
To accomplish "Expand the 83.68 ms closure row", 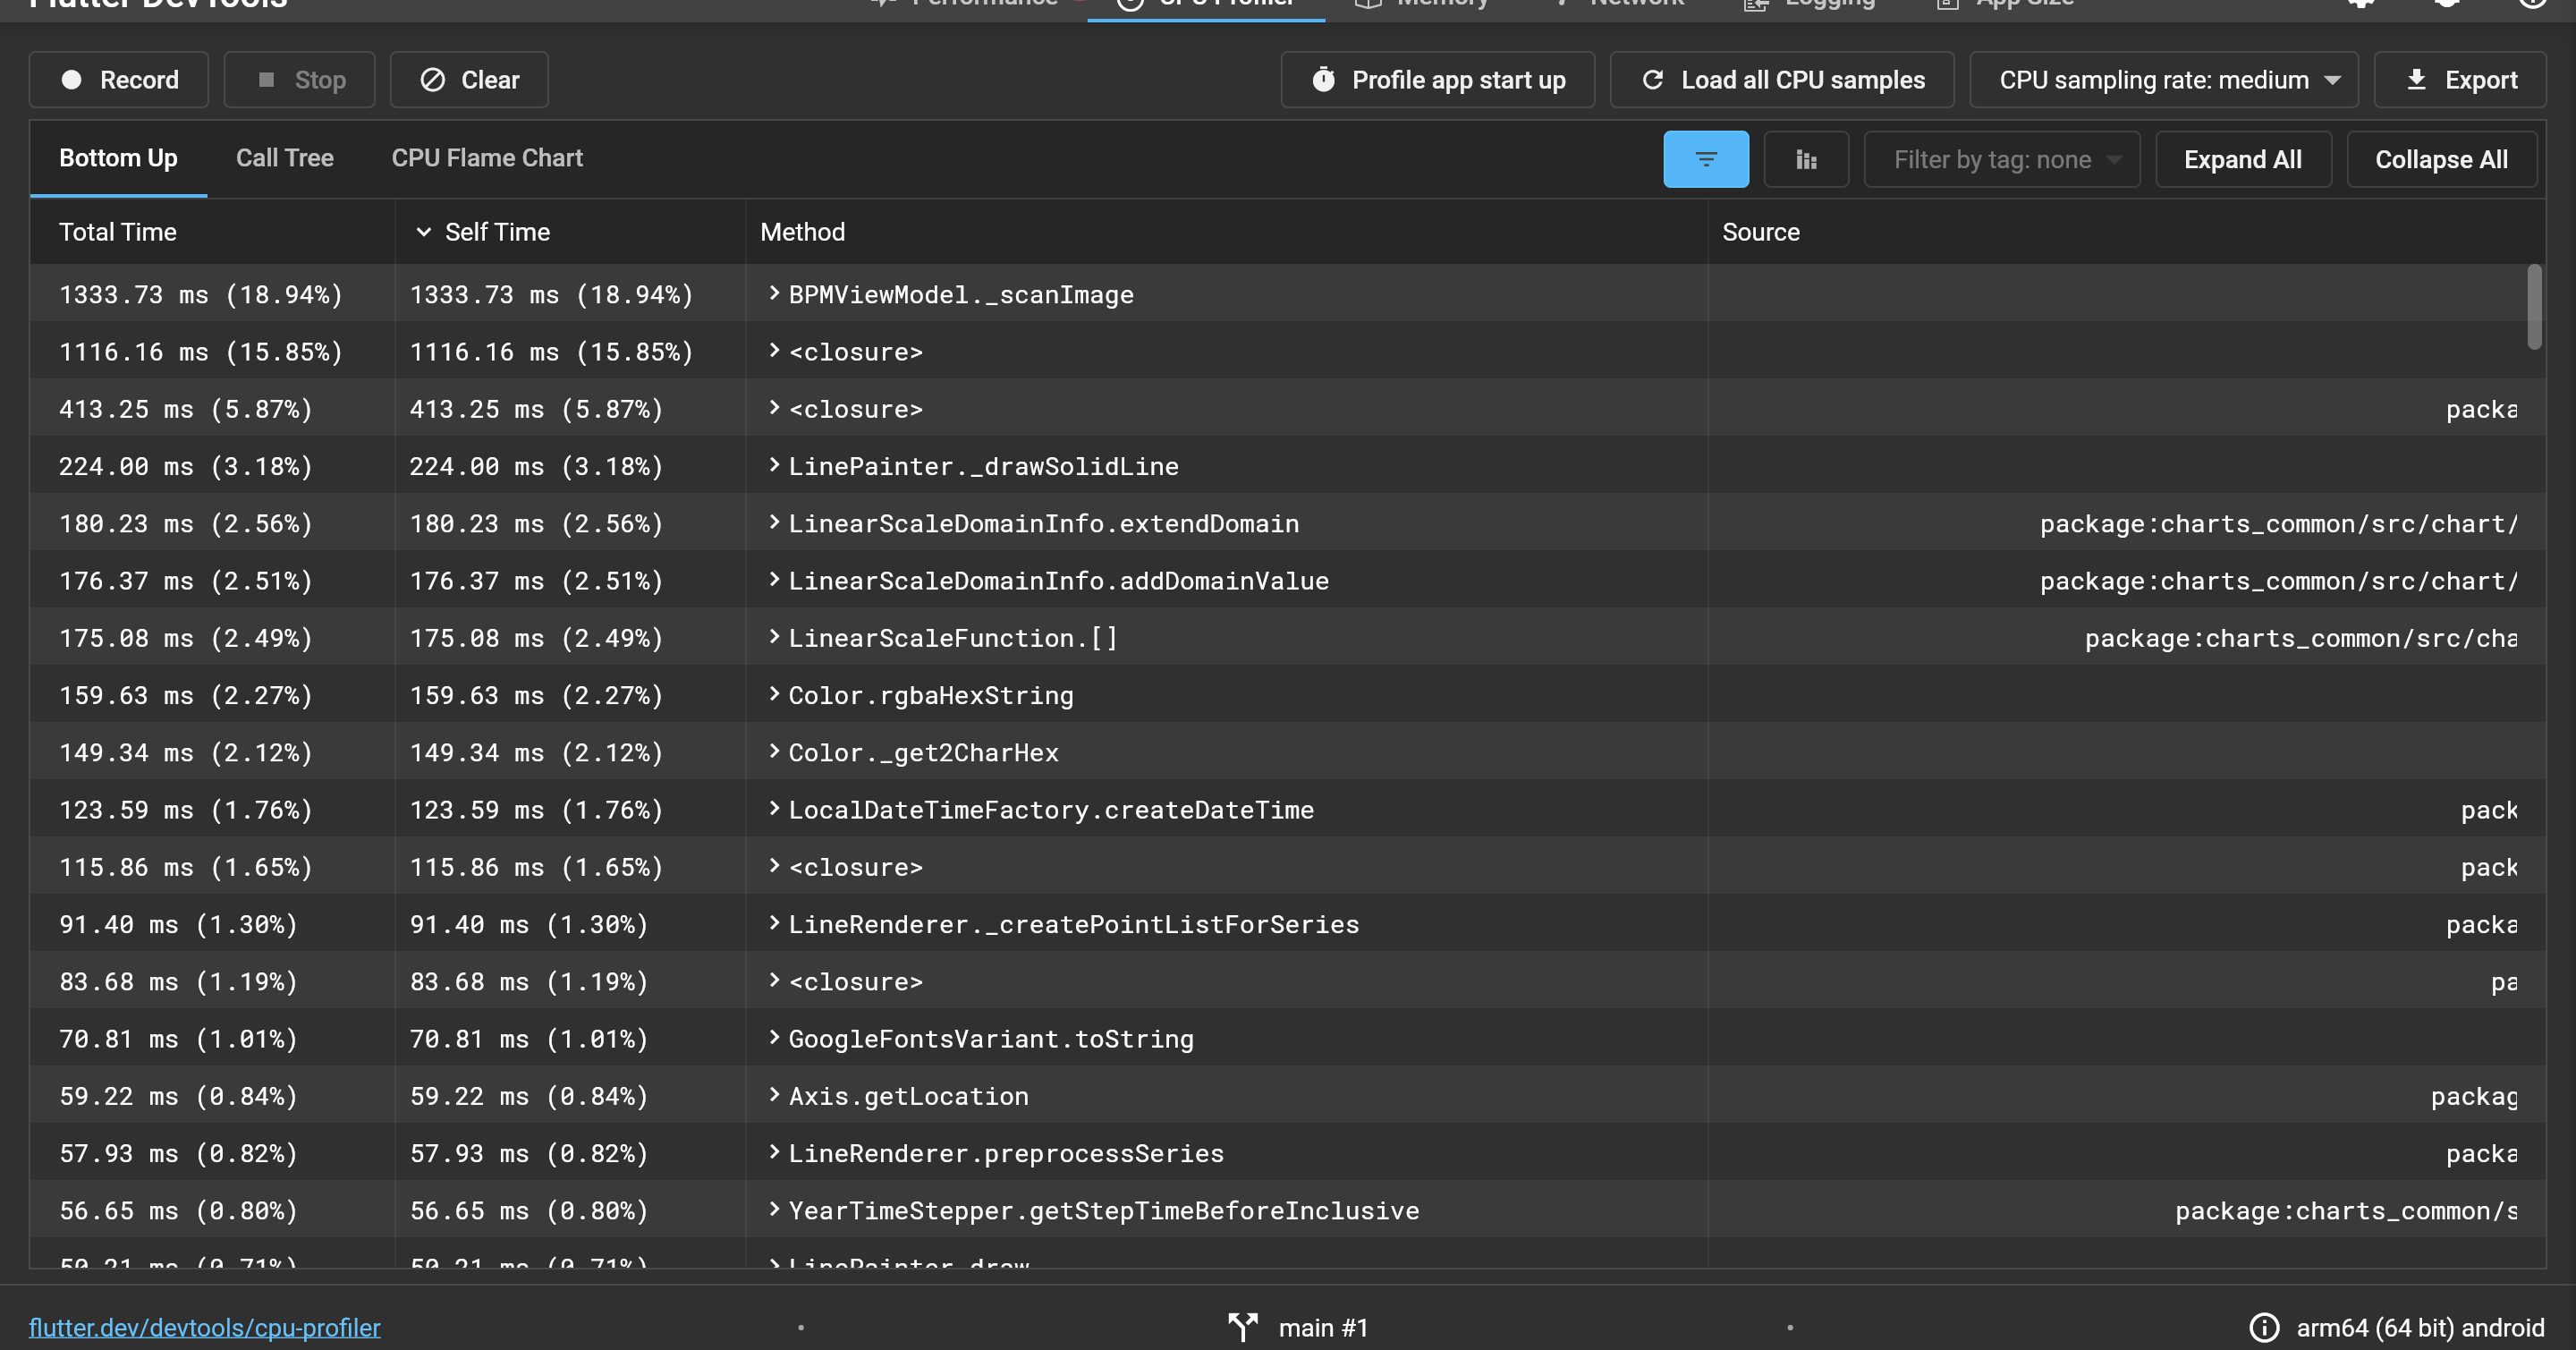I will 773,980.
